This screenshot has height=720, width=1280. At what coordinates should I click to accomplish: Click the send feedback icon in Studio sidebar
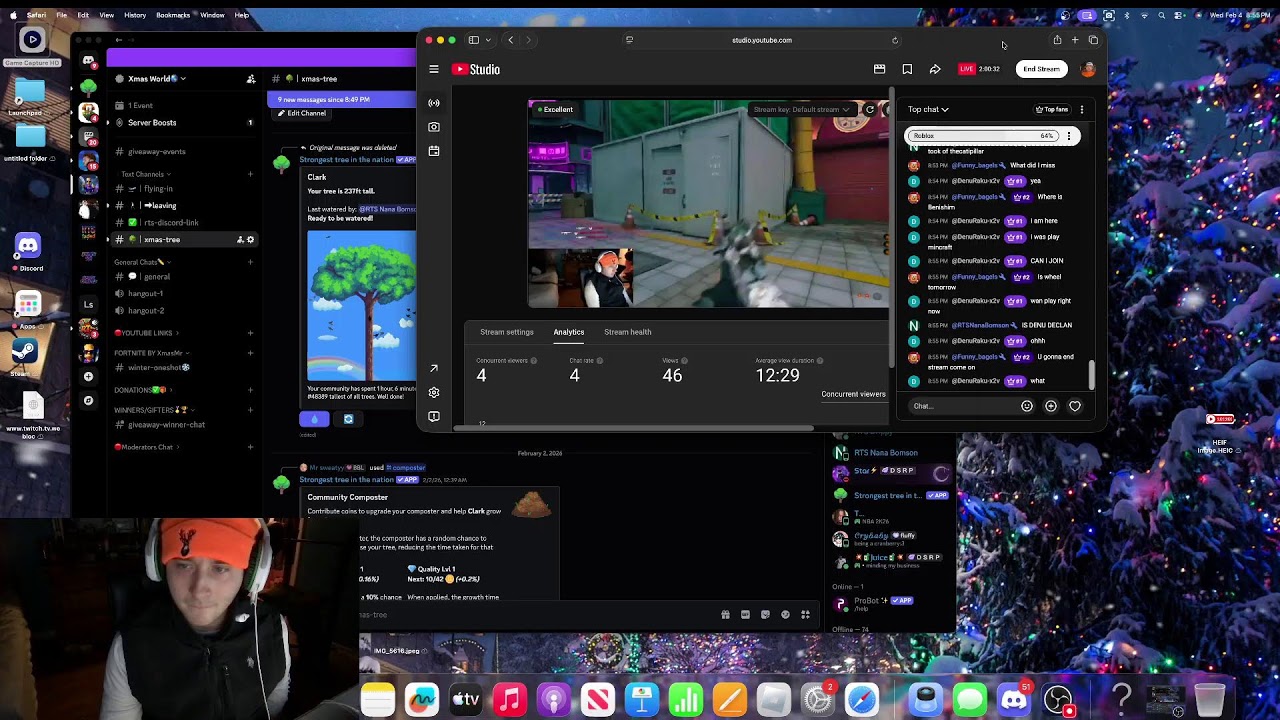434,416
